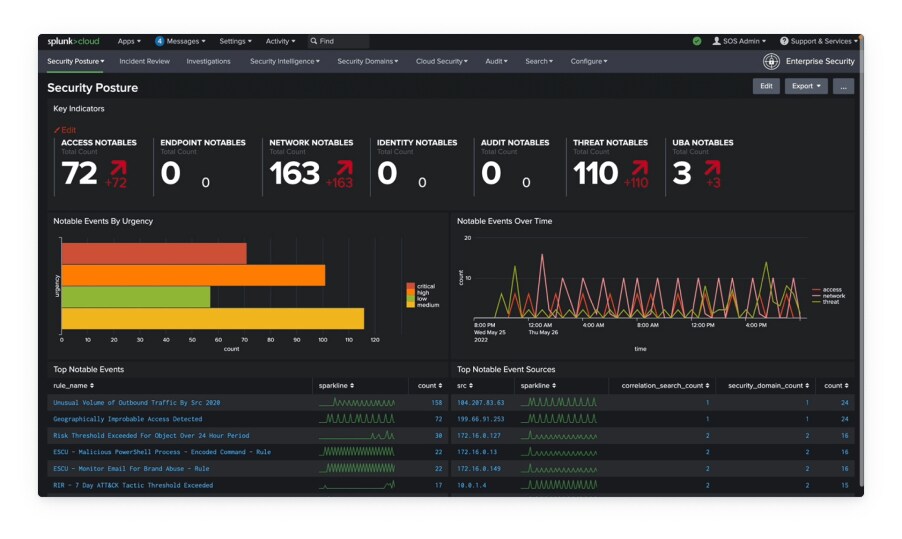Click the Messages count badge
This screenshot has width=902, height=539.
tap(159, 41)
